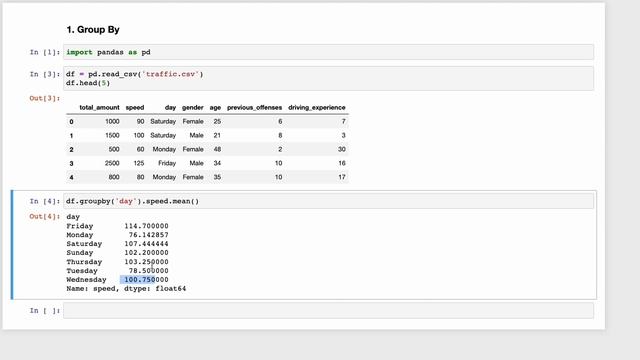Click the speed column header

(x=135, y=107)
